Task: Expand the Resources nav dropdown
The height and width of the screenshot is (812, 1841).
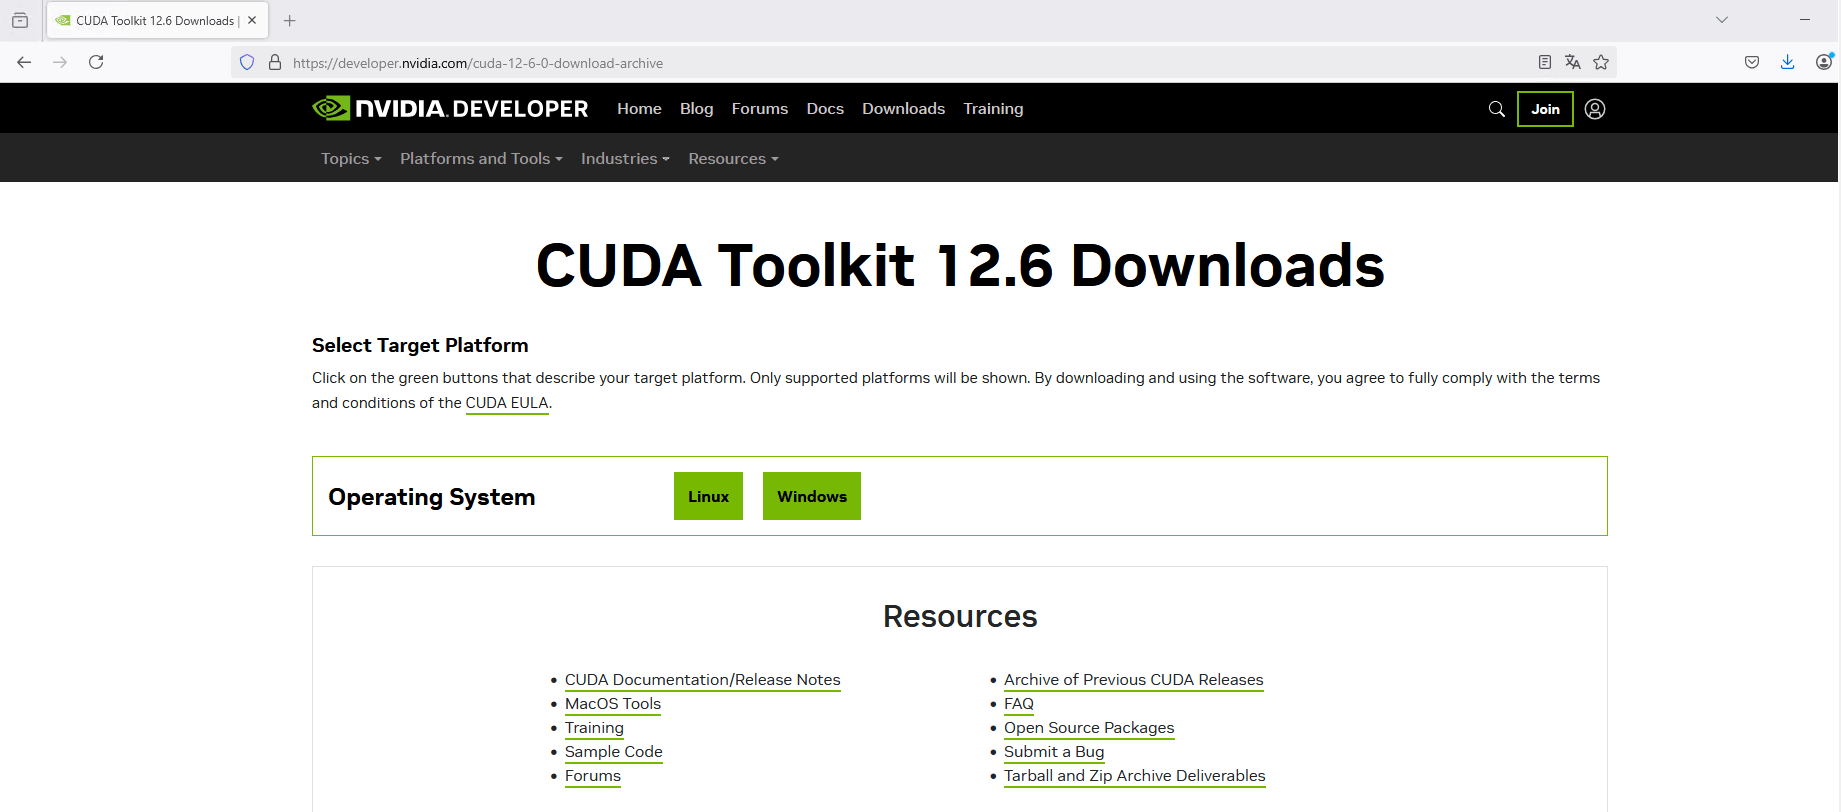Action: (x=733, y=158)
